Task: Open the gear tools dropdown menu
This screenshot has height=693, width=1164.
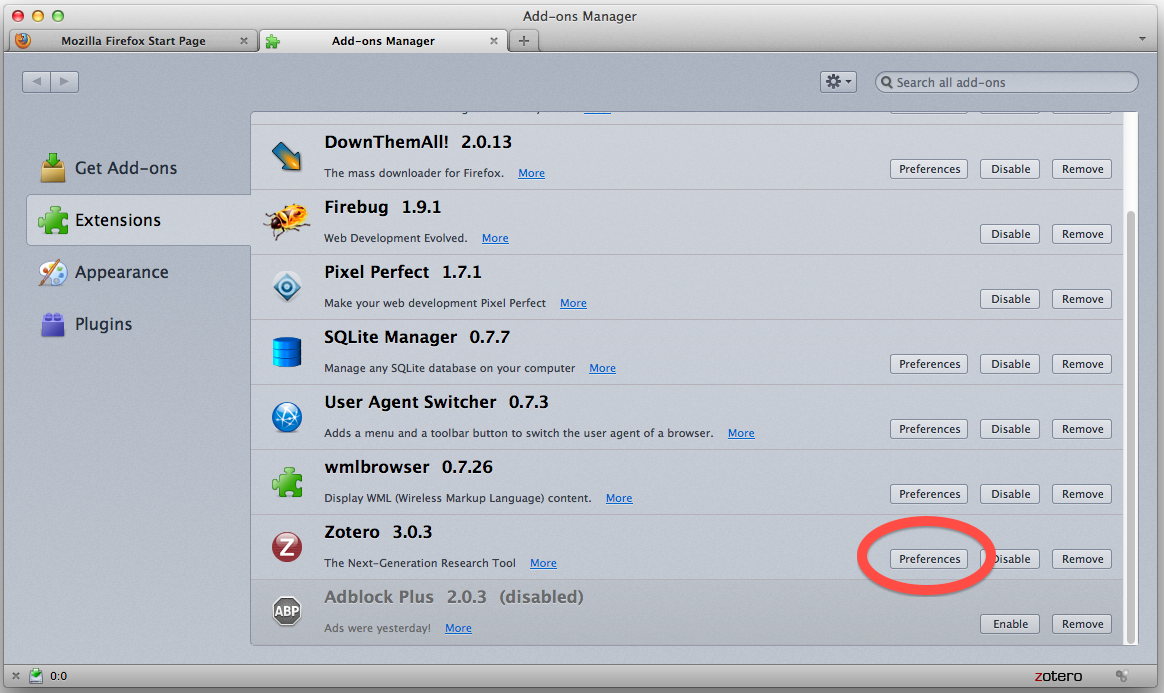Action: point(838,82)
